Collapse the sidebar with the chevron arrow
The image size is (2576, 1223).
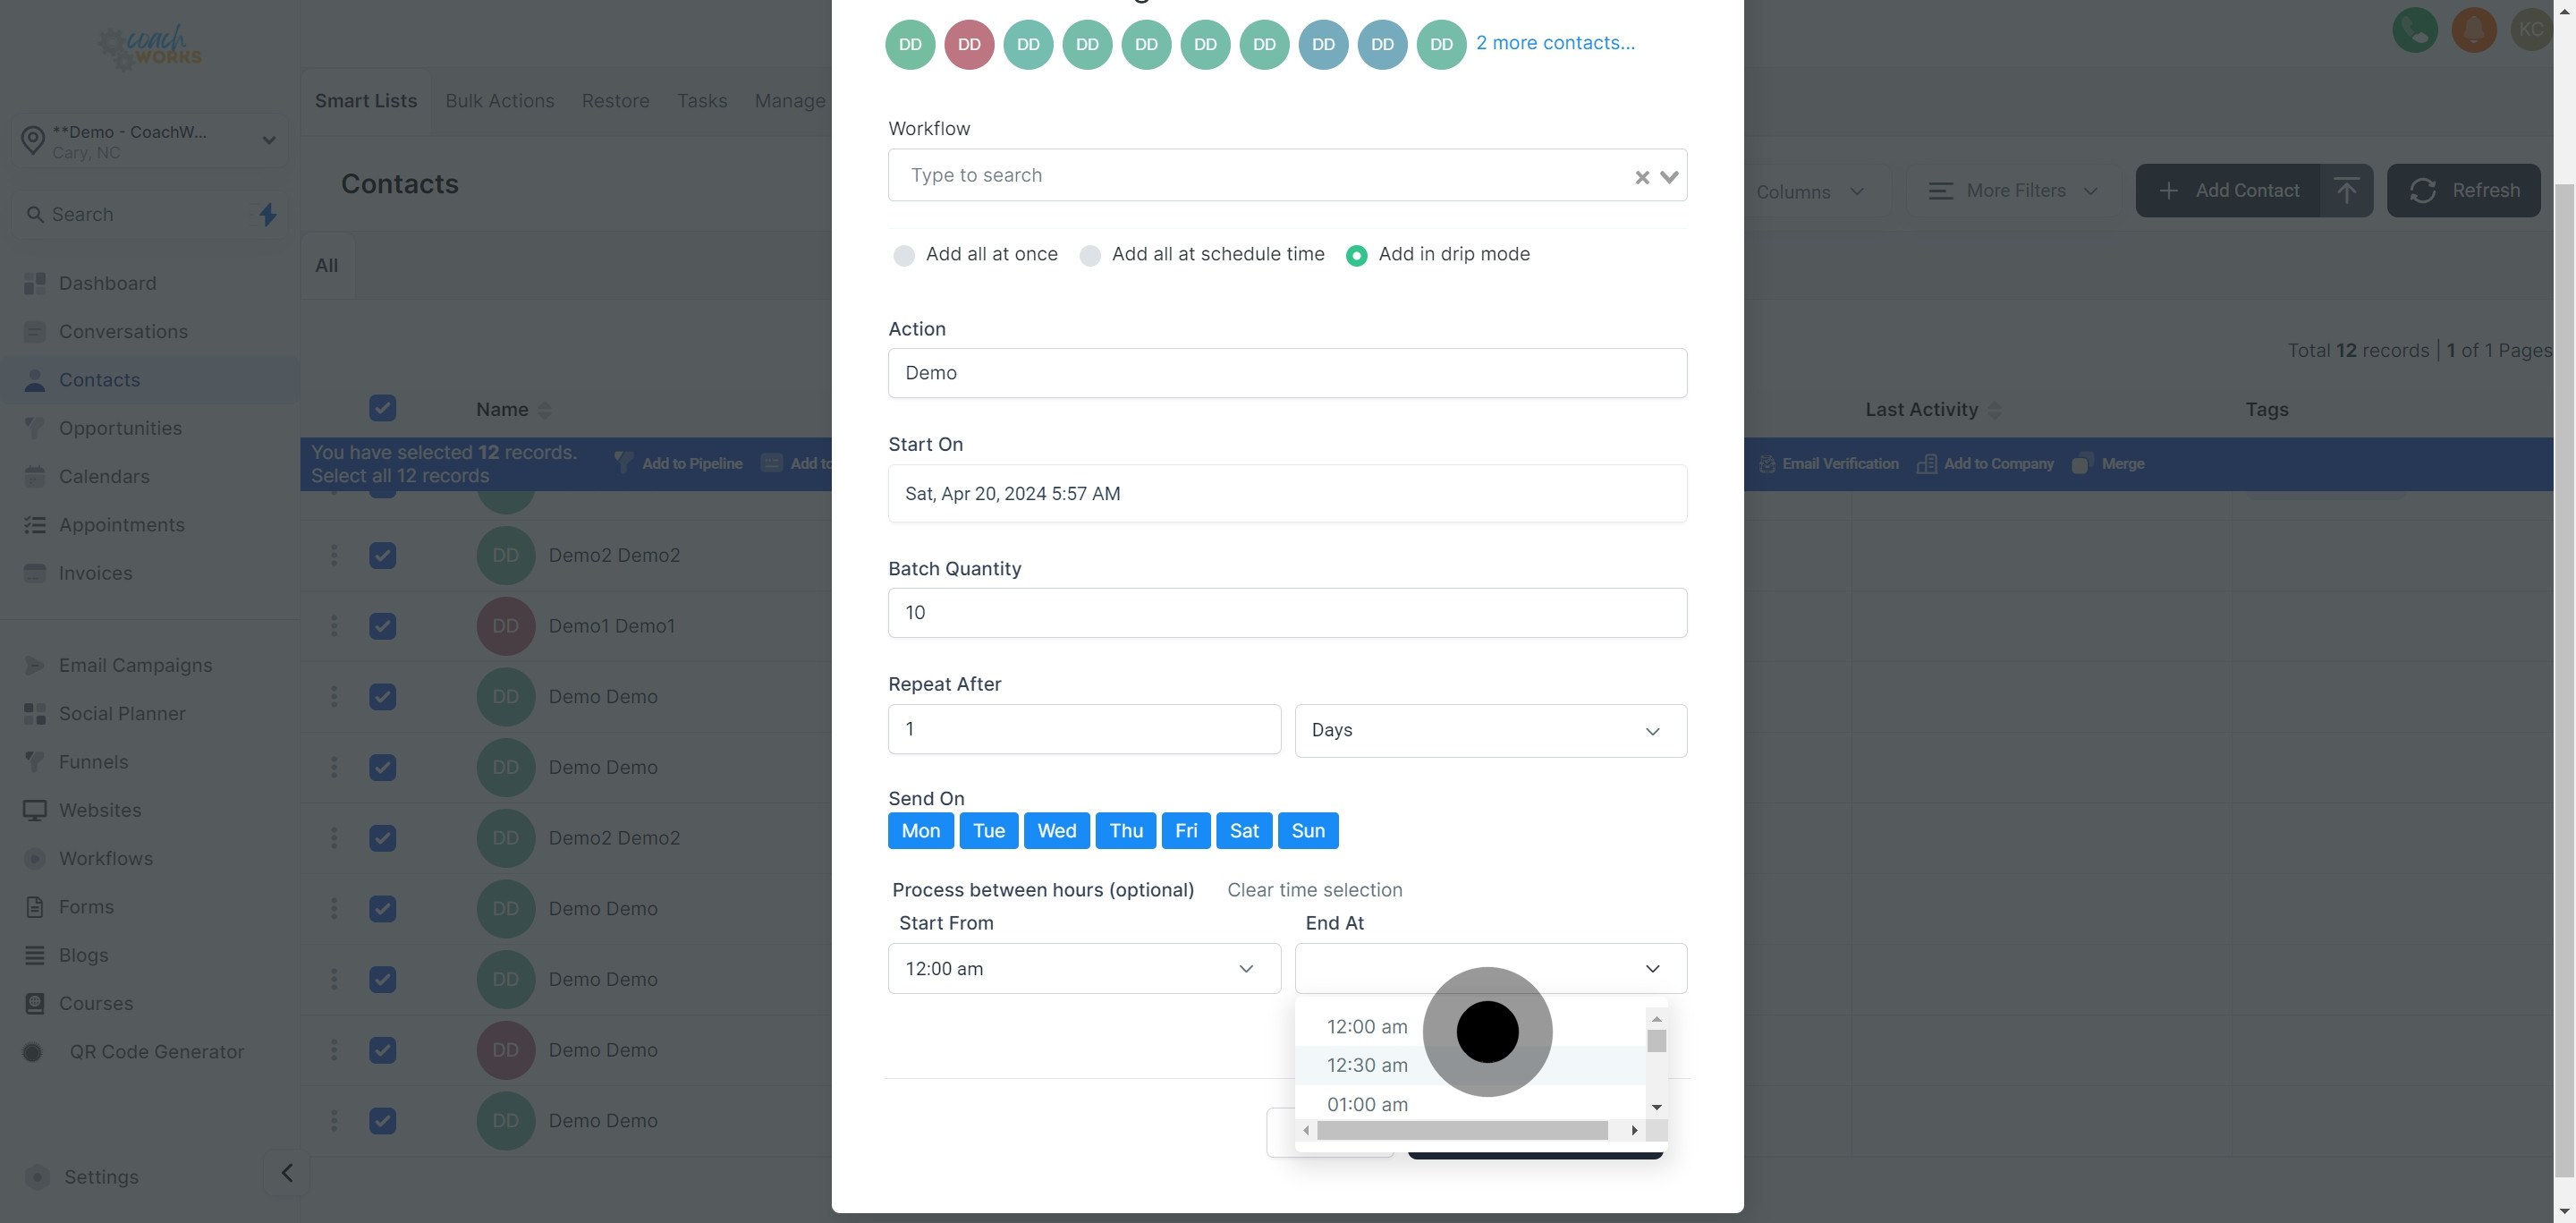(x=287, y=1172)
